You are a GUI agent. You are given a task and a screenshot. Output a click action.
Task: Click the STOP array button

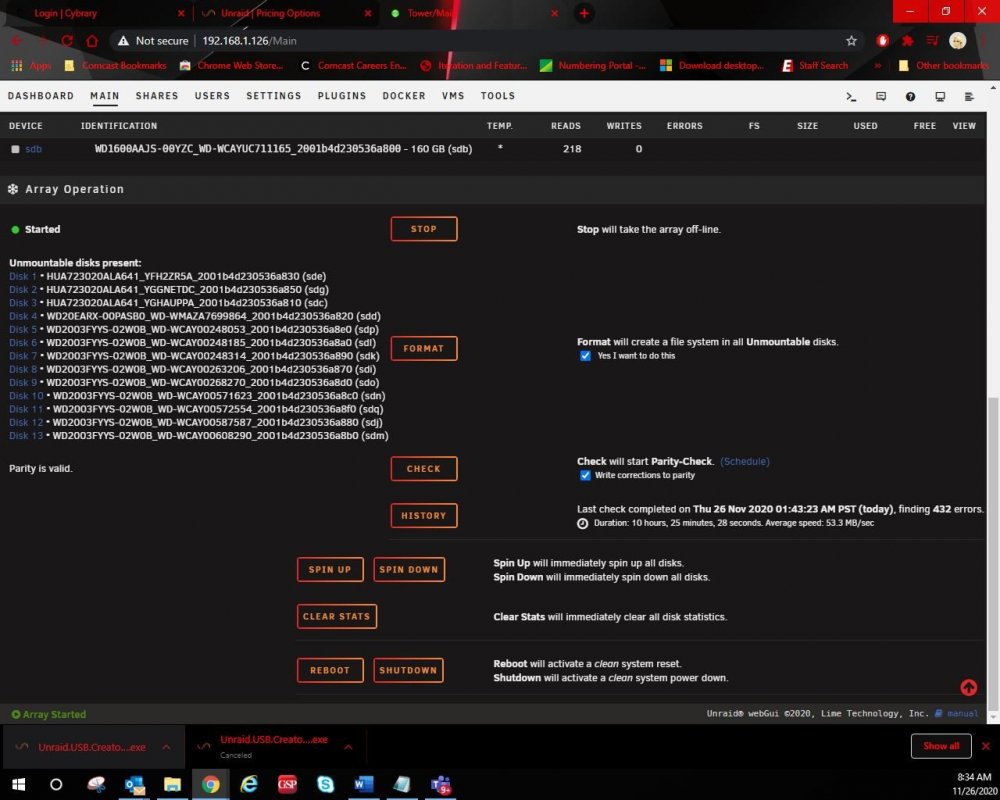423,229
